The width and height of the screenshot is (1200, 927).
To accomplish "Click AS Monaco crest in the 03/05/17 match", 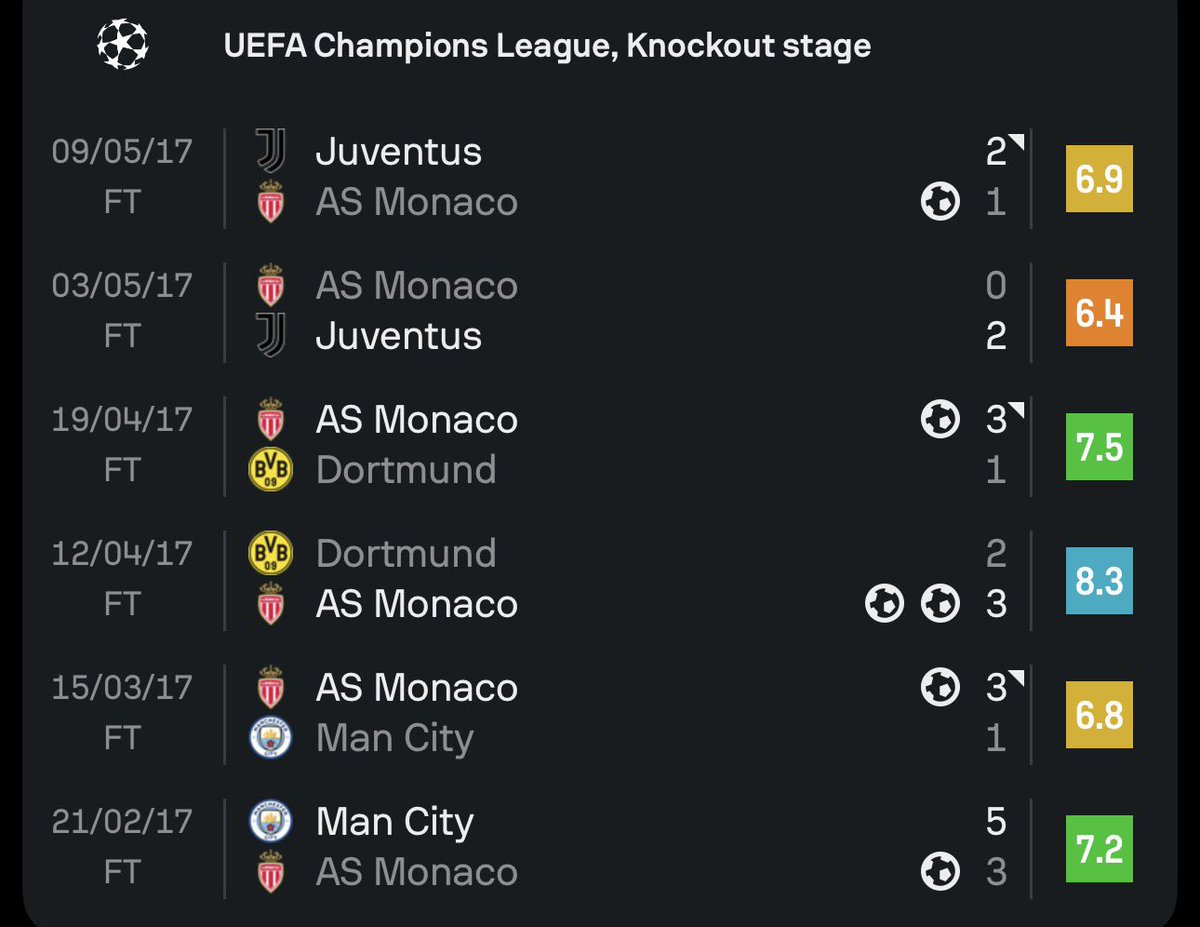I will coord(270,285).
